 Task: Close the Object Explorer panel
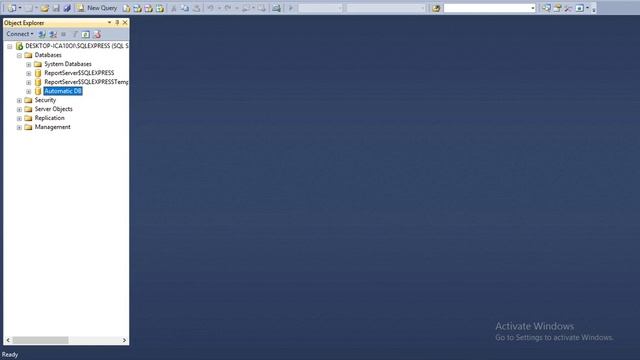[x=125, y=22]
